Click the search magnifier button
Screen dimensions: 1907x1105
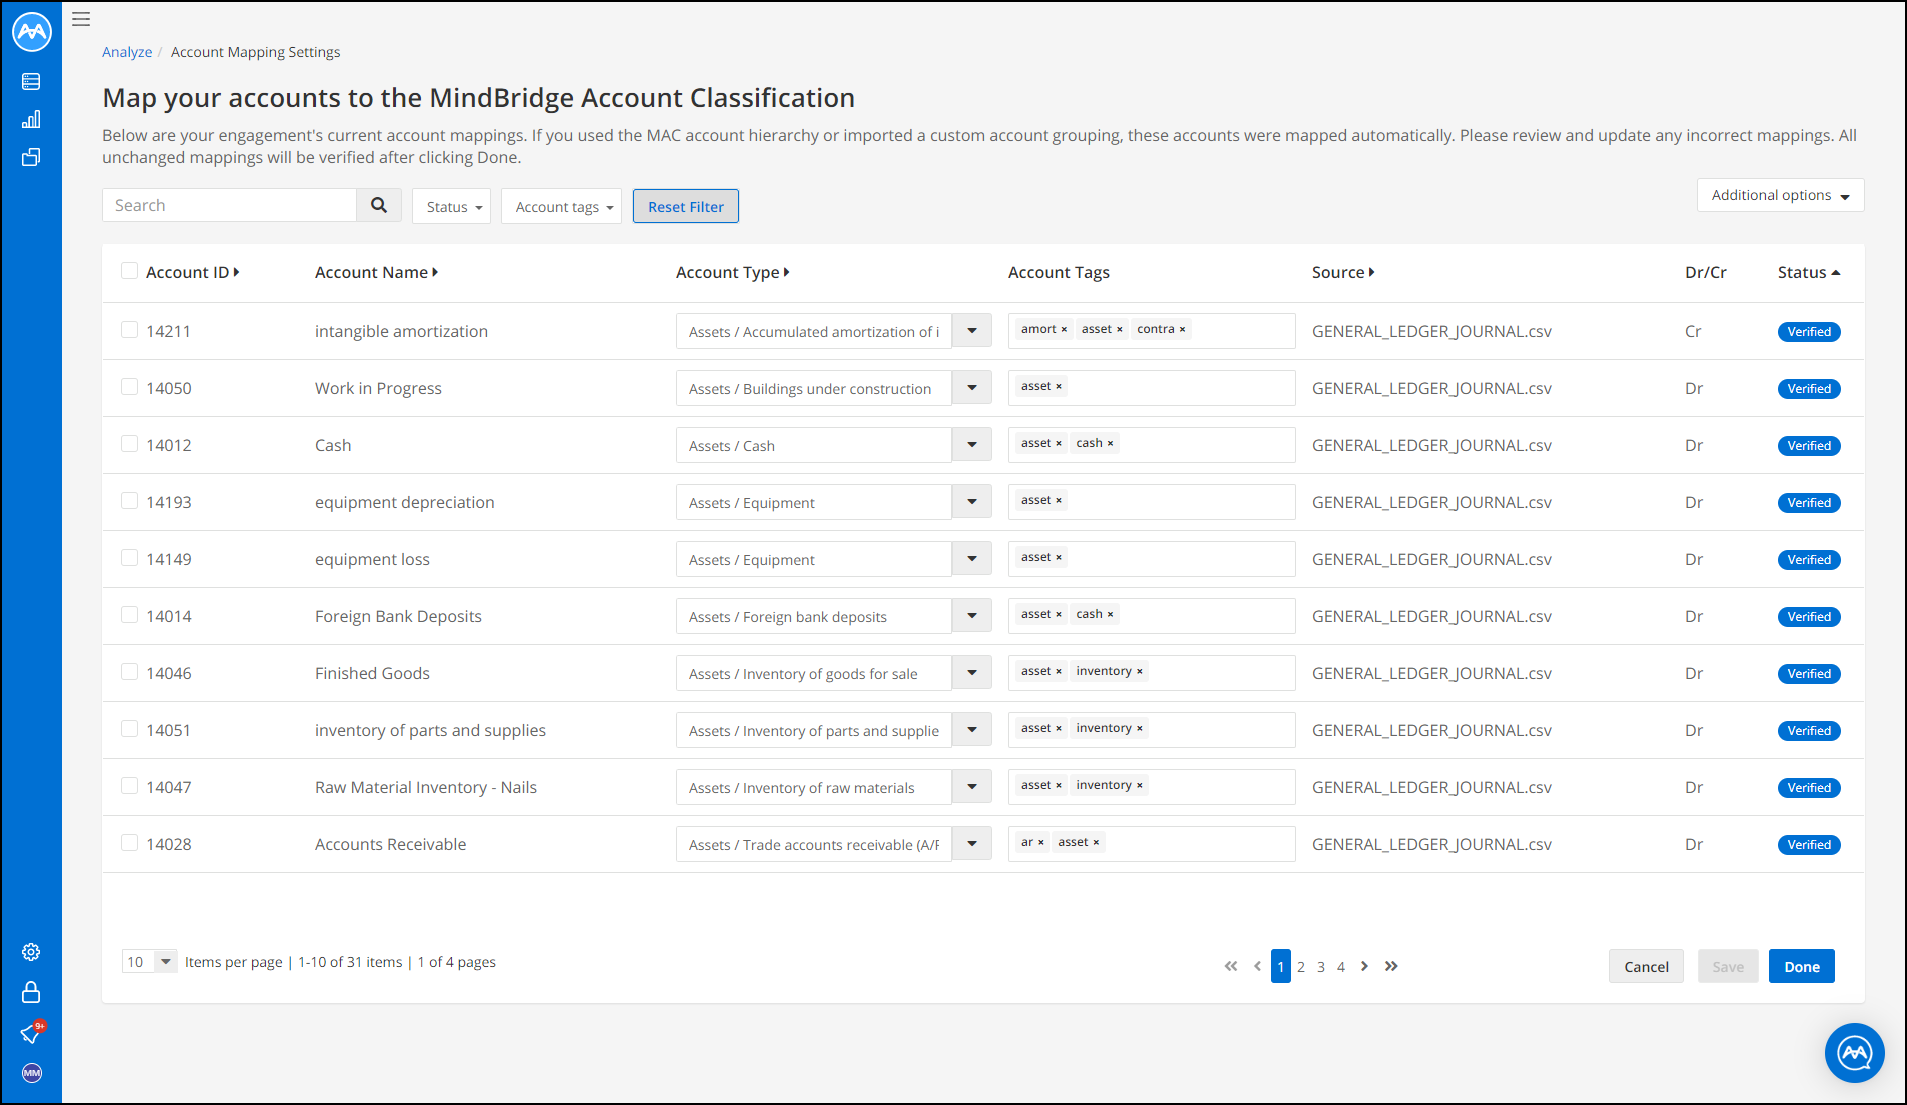pyautogui.click(x=379, y=205)
